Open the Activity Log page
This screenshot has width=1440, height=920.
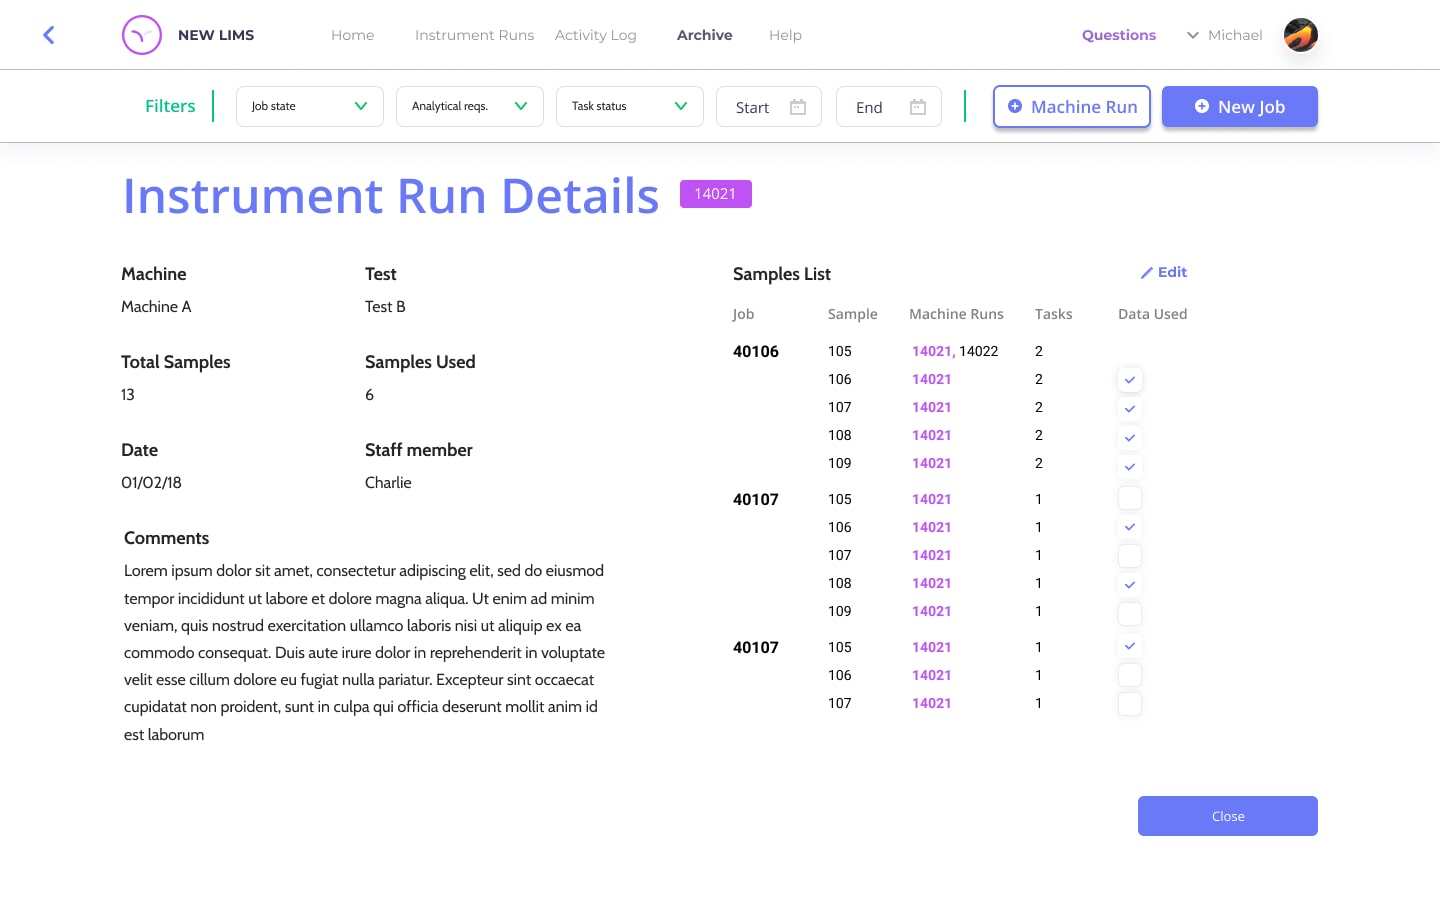click(x=595, y=35)
